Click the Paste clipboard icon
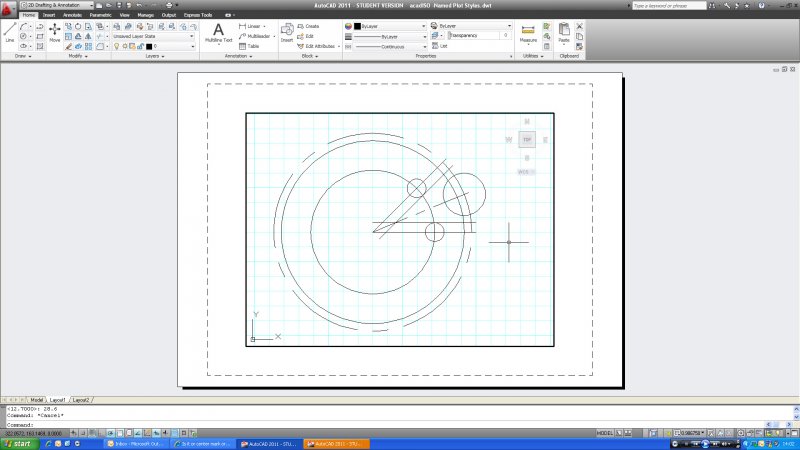Image resolution: width=800 pixels, height=450 pixels. coord(564,32)
